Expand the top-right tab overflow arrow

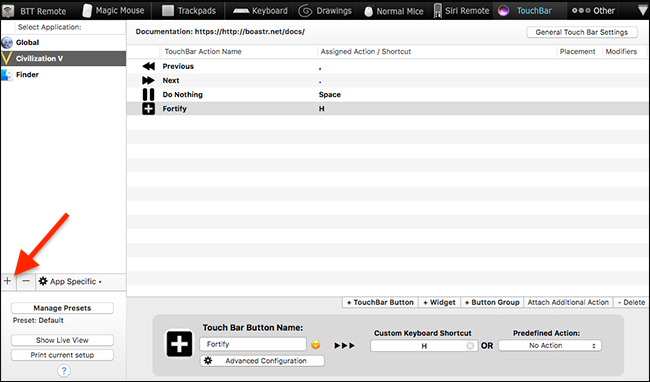click(x=643, y=11)
